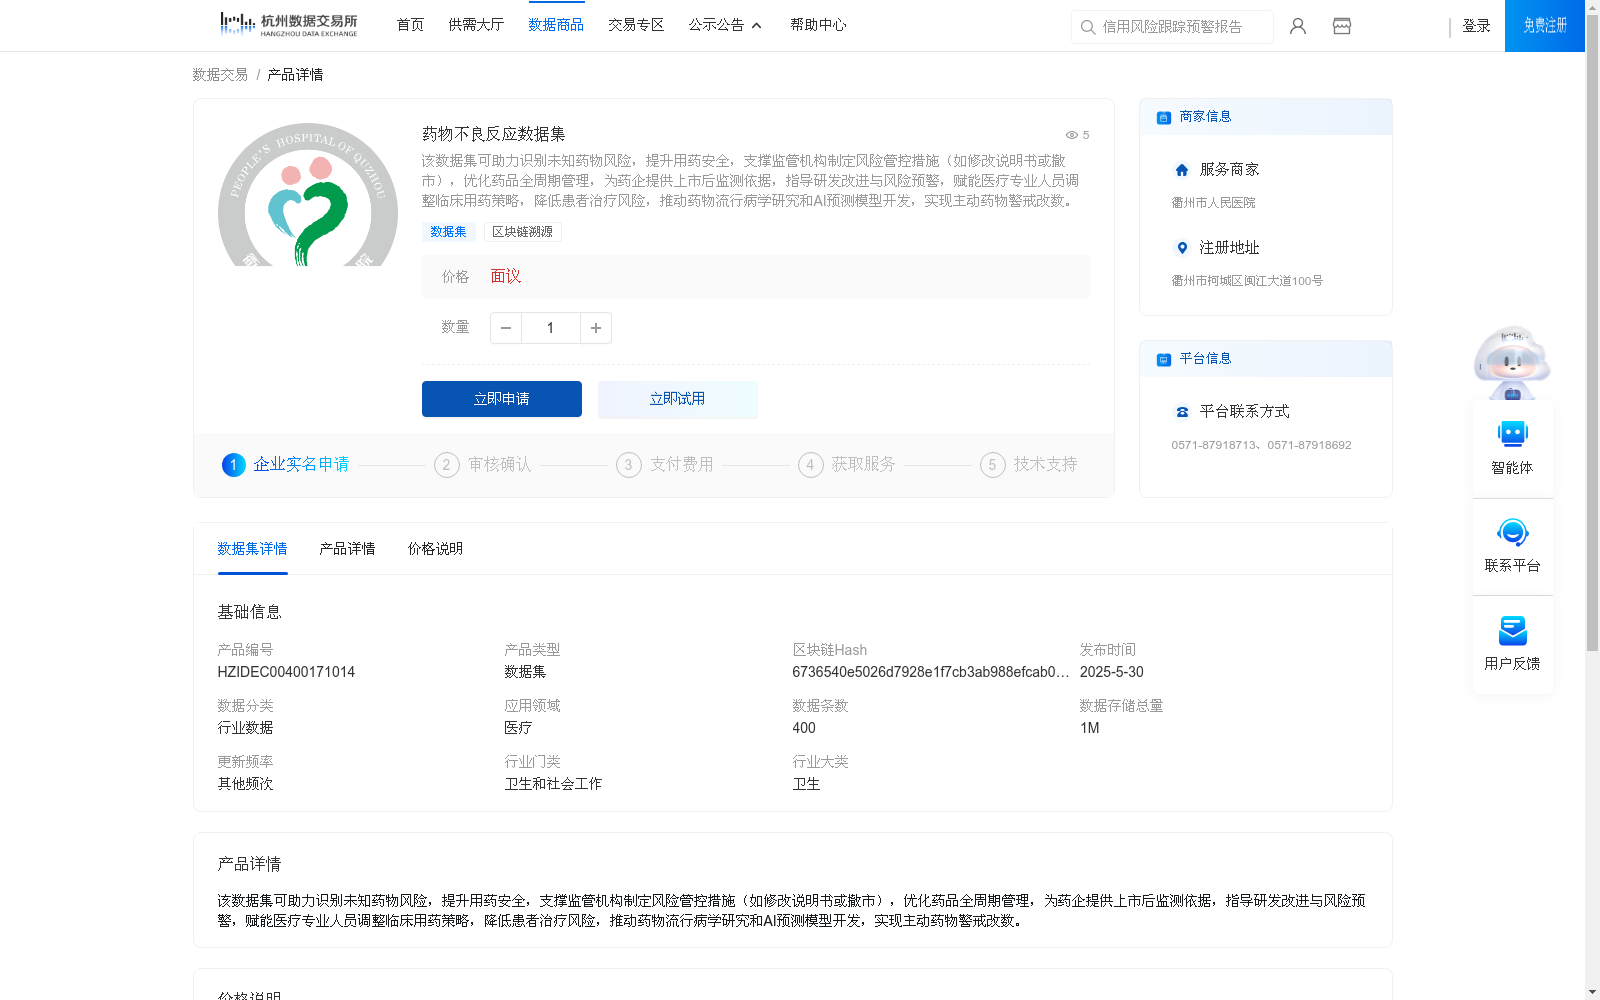Click step 2 审核确认
Screen dimensions: 1600x1000
(483, 465)
